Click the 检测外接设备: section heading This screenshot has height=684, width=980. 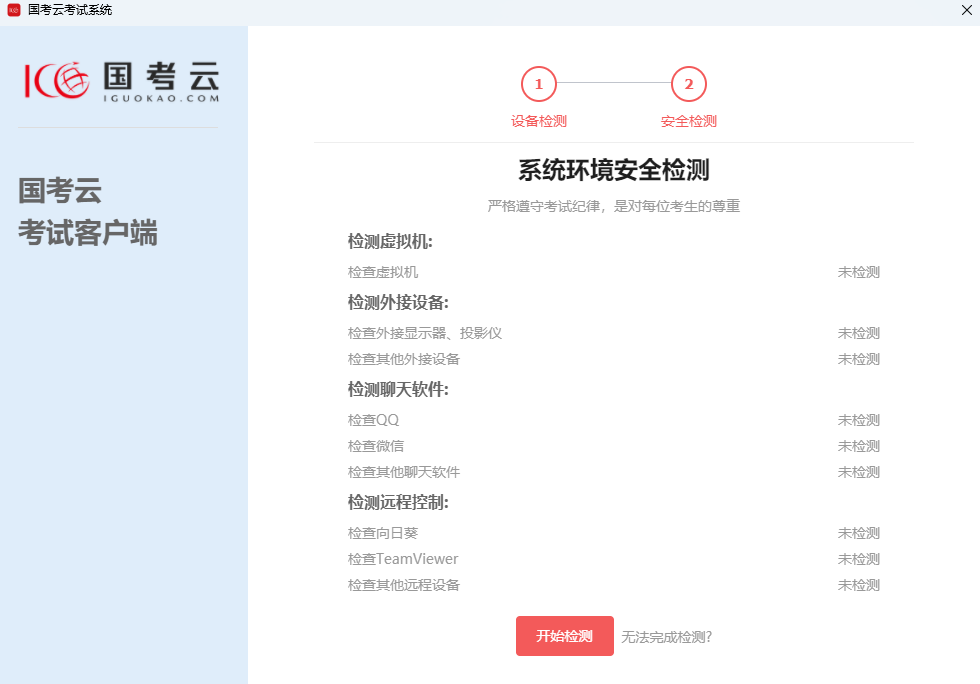tap(398, 303)
